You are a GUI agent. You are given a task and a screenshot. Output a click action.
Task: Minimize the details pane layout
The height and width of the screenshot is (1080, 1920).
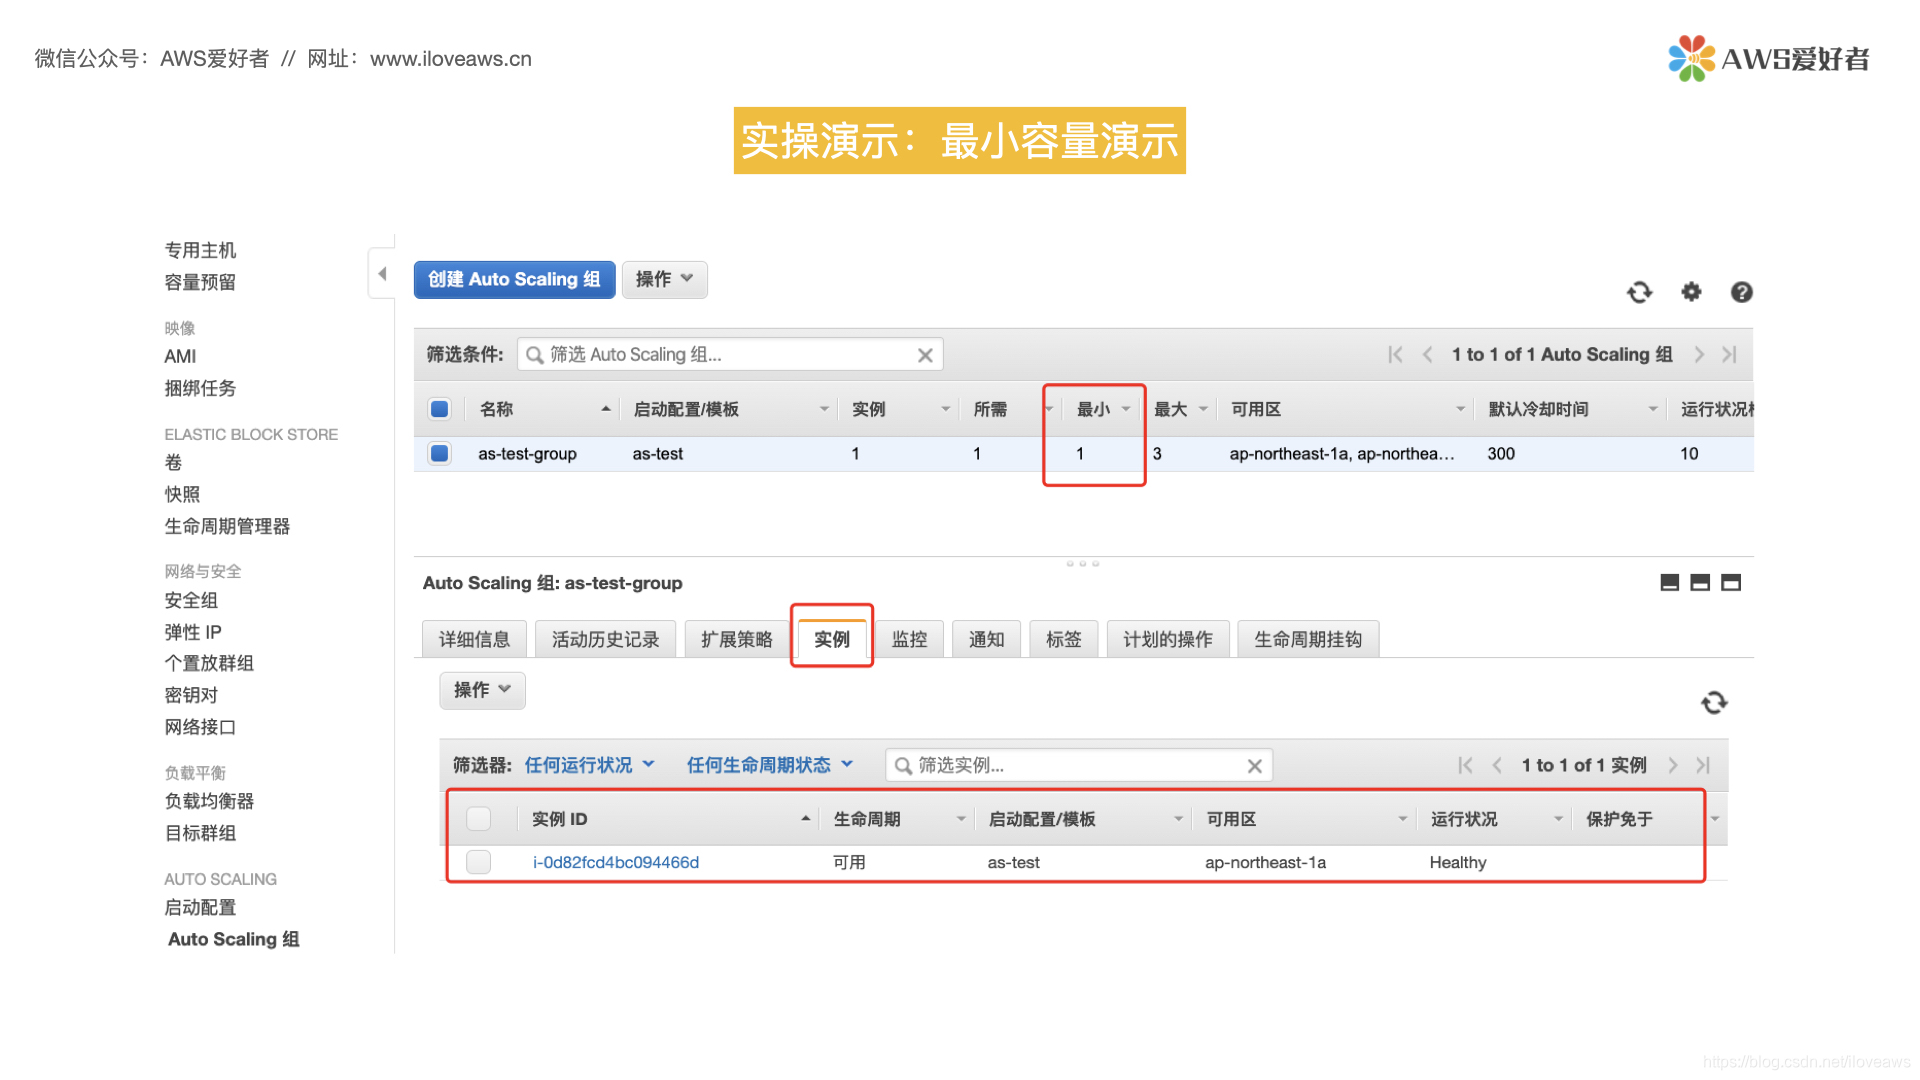[1669, 583]
